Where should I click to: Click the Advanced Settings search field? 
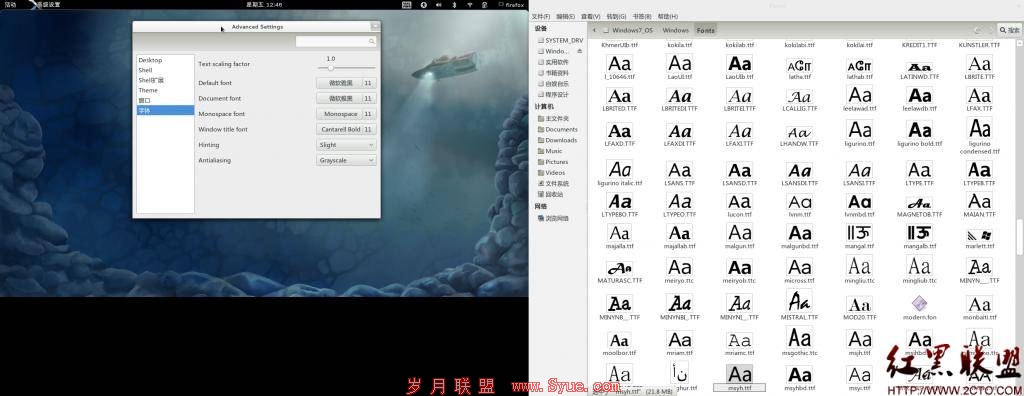(x=336, y=41)
